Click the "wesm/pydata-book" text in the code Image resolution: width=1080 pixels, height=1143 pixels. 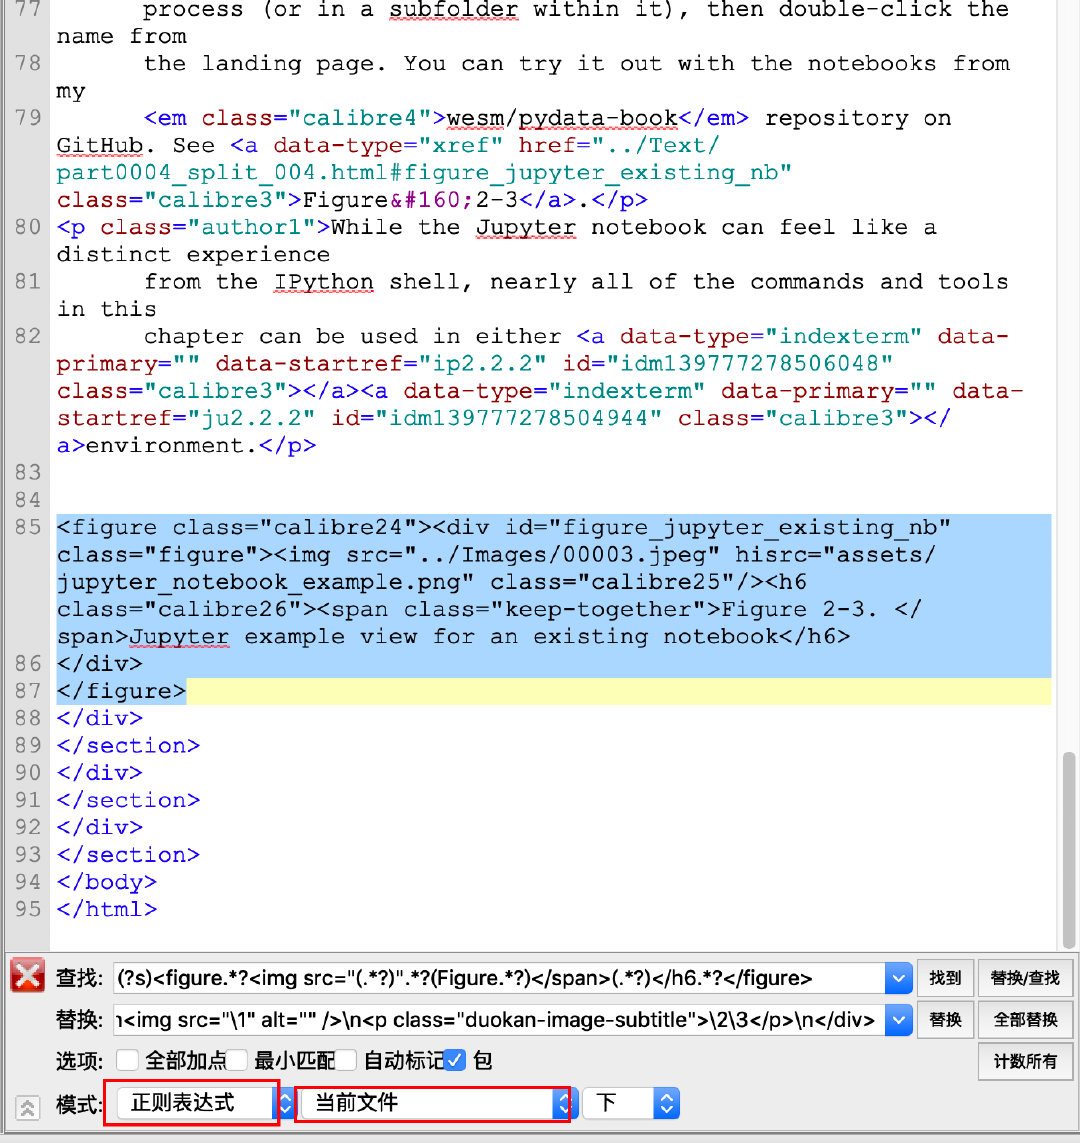coord(562,118)
